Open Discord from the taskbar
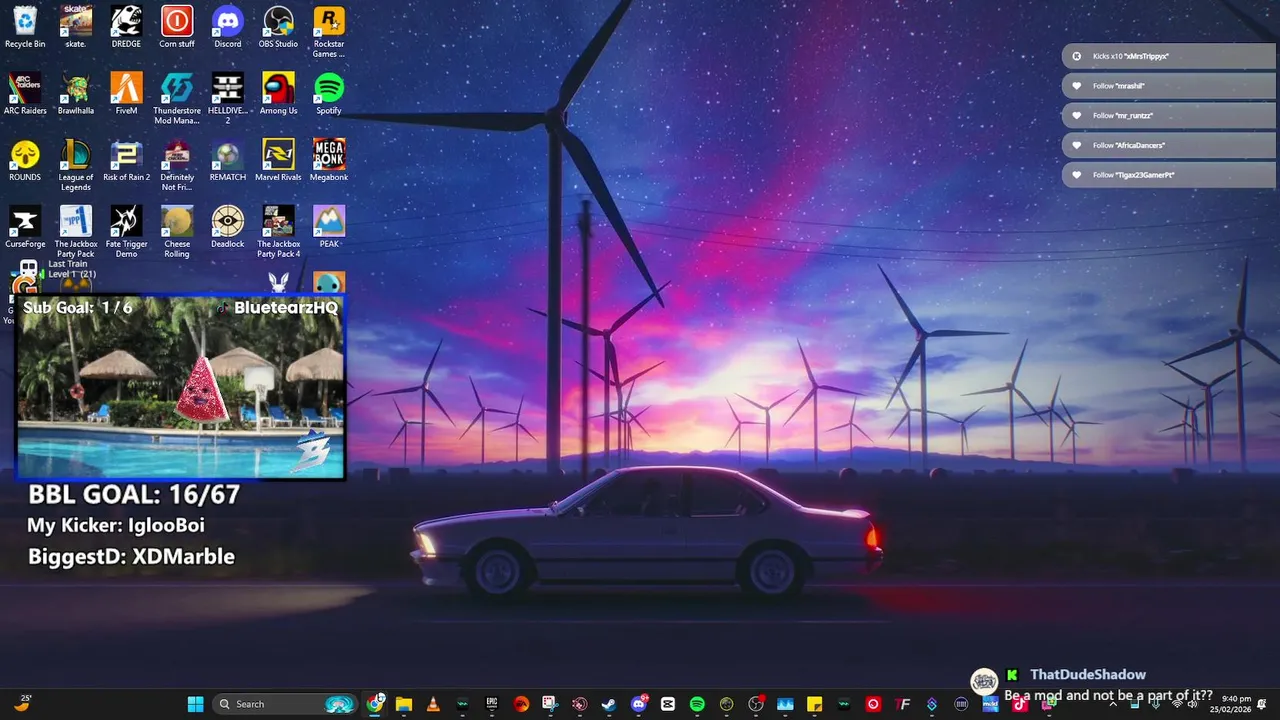The image size is (1280, 720). 639,704
